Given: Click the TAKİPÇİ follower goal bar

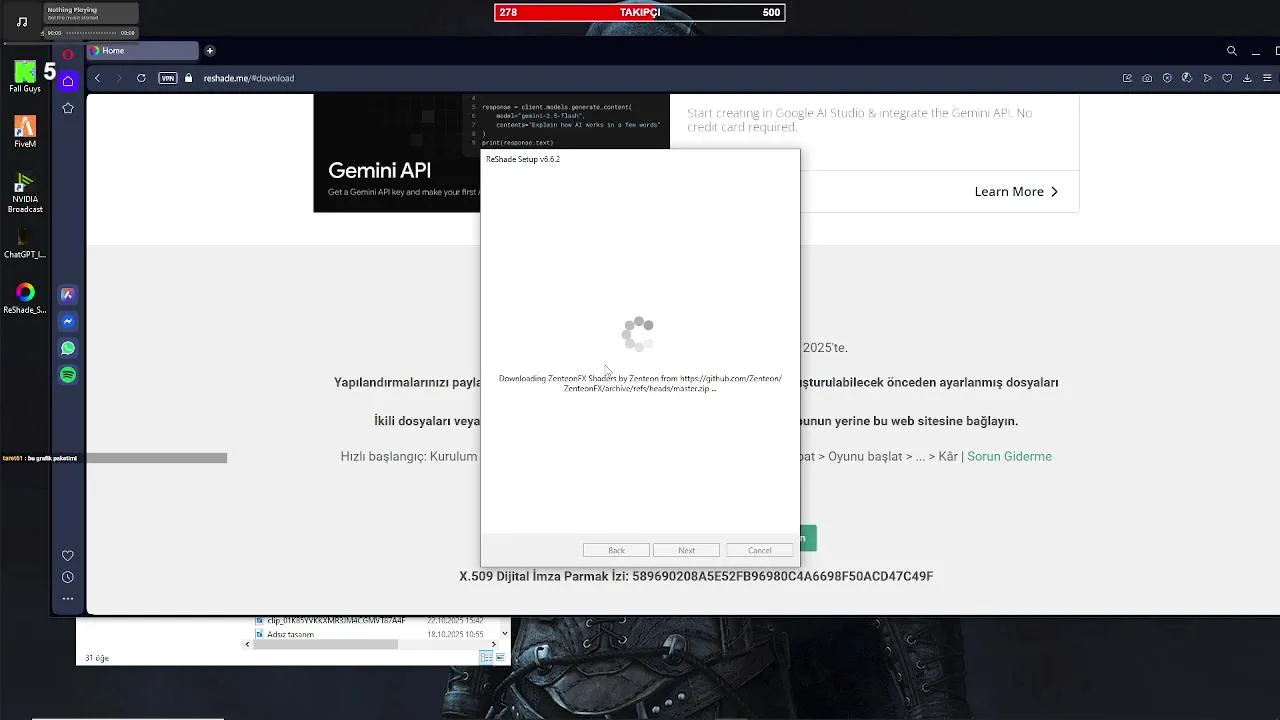Looking at the screenshot, I should 639,12.
